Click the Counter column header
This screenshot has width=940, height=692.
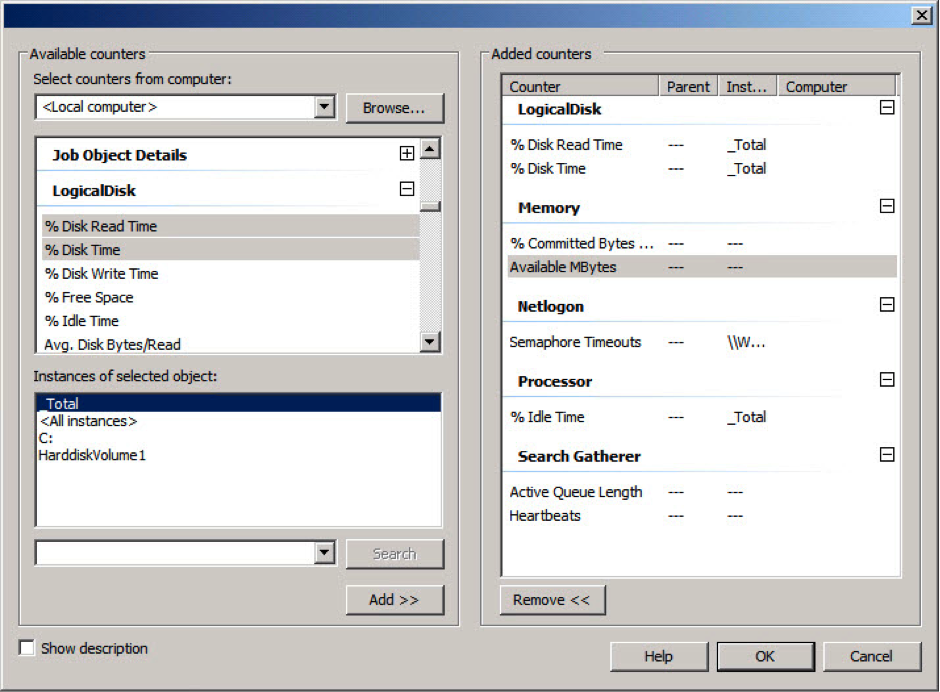(x=580, y=87)
